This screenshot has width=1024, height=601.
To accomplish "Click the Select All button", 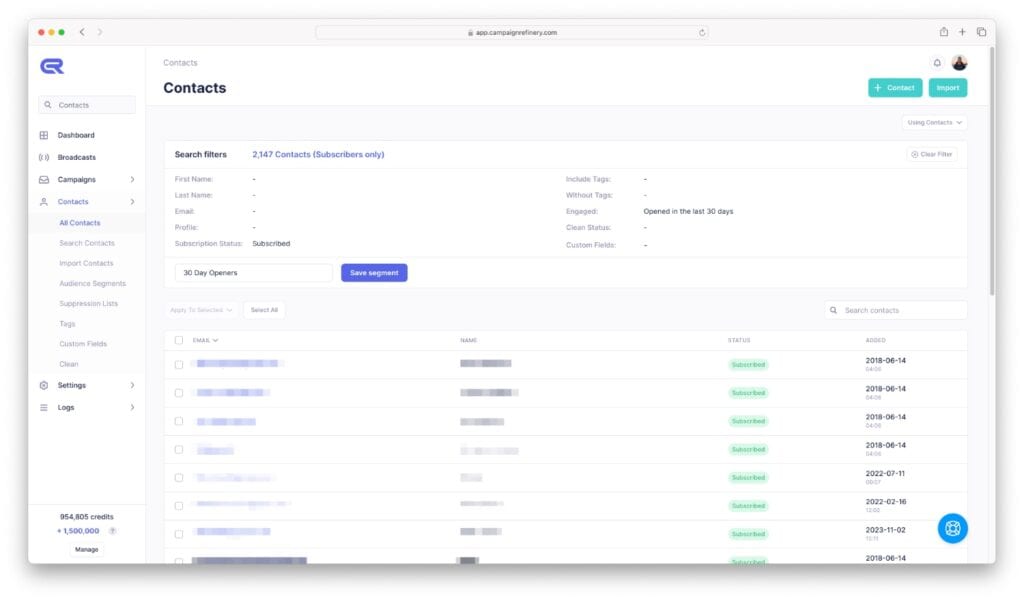I will pyautogui.click(x=264, y=310).
